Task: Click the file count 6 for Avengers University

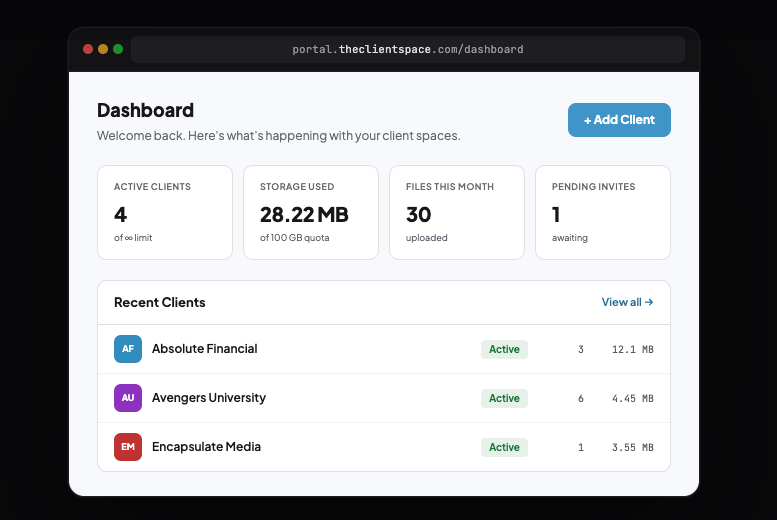Action: [581, 399]
